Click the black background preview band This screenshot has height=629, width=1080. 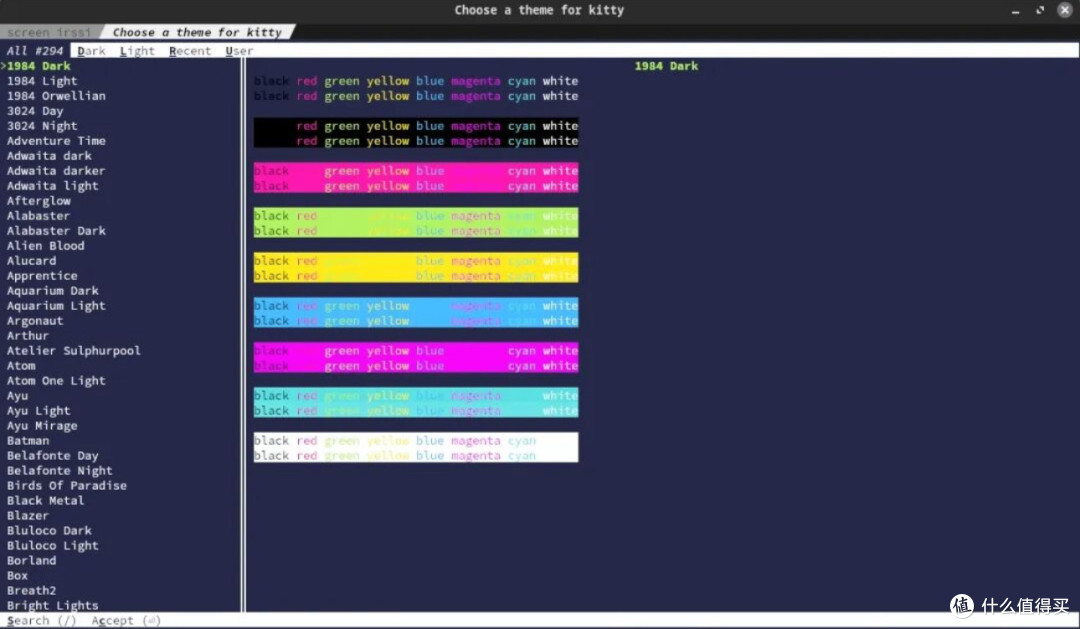416,133
